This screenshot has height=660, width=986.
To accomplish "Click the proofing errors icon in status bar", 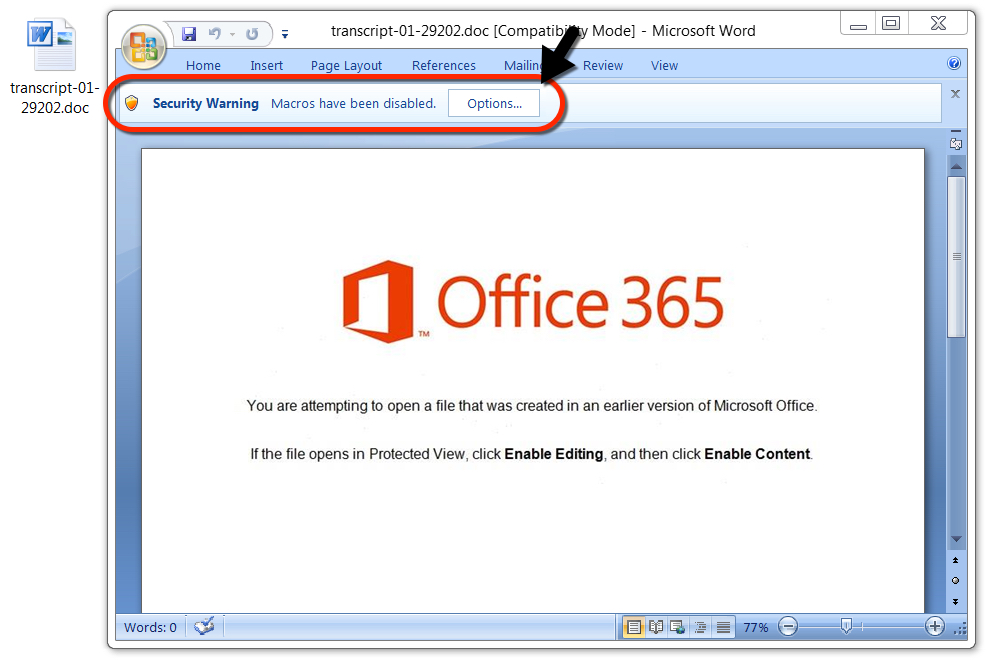I will (204, 626).
